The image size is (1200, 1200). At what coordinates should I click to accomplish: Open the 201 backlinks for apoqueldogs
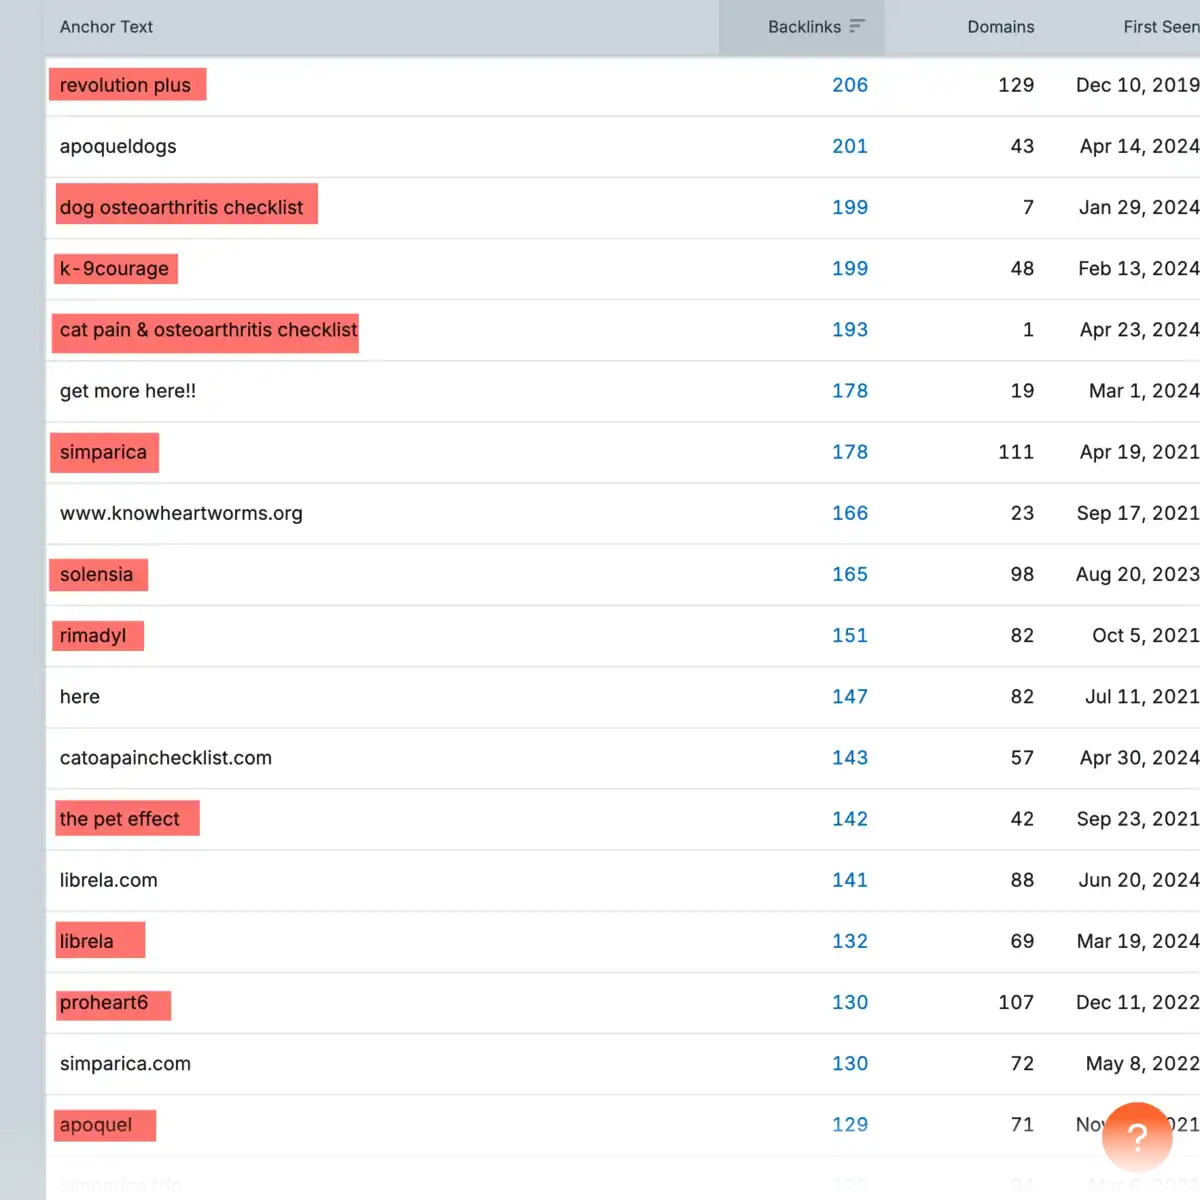pos(849,146)
